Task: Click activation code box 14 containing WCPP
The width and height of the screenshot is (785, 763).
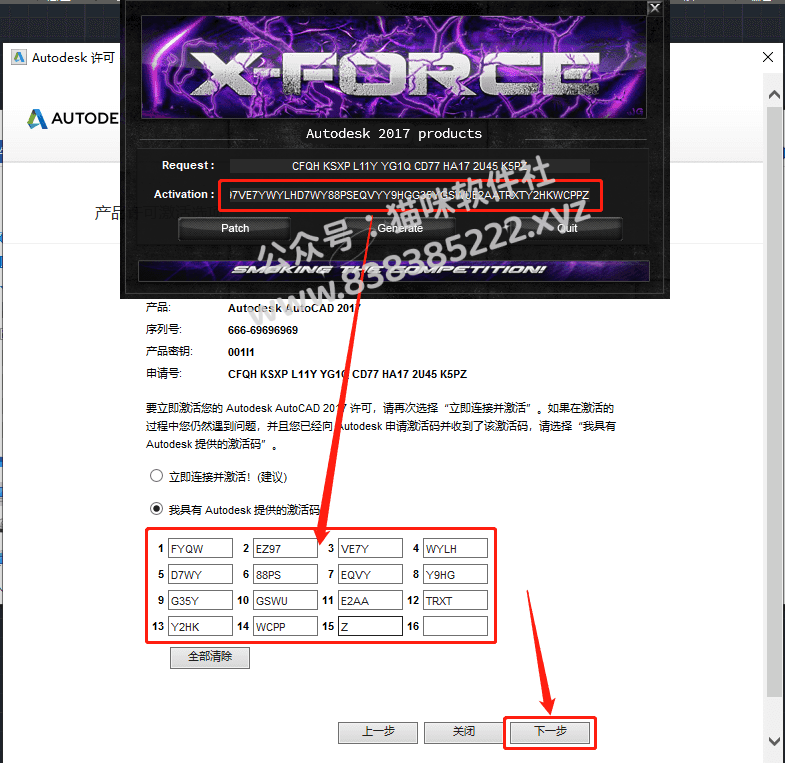Action: [x=285, y=626]
